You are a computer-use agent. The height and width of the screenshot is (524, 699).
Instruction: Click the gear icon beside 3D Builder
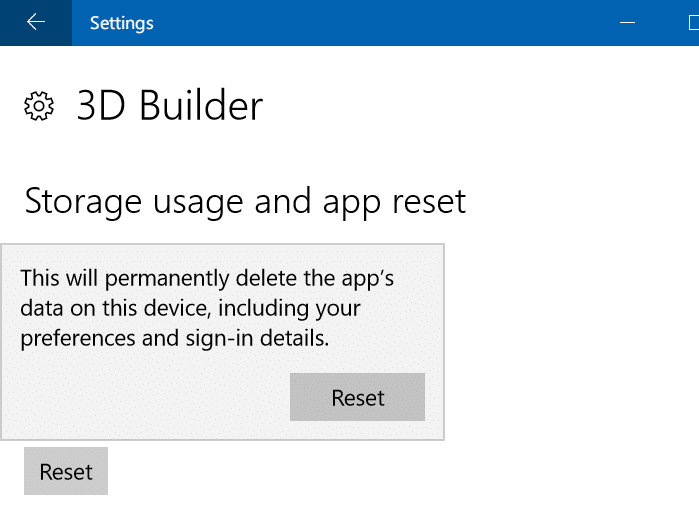[39, 106]
